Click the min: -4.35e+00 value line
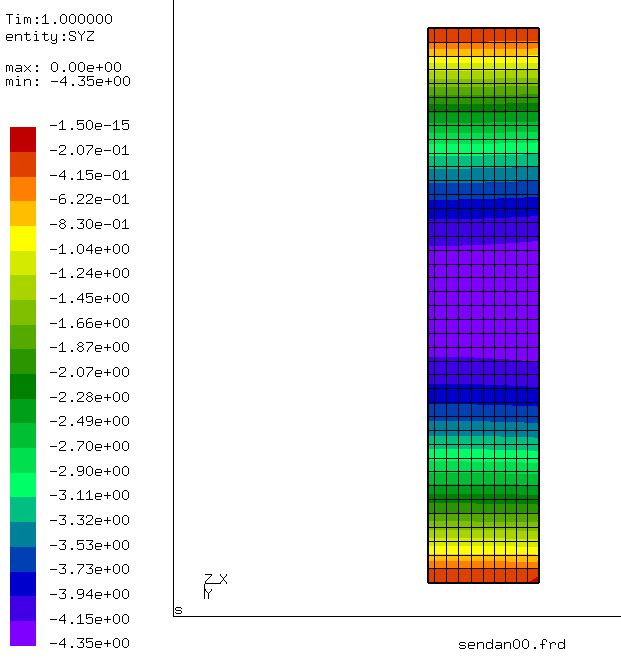621x662 pixels. coord(68,81)
